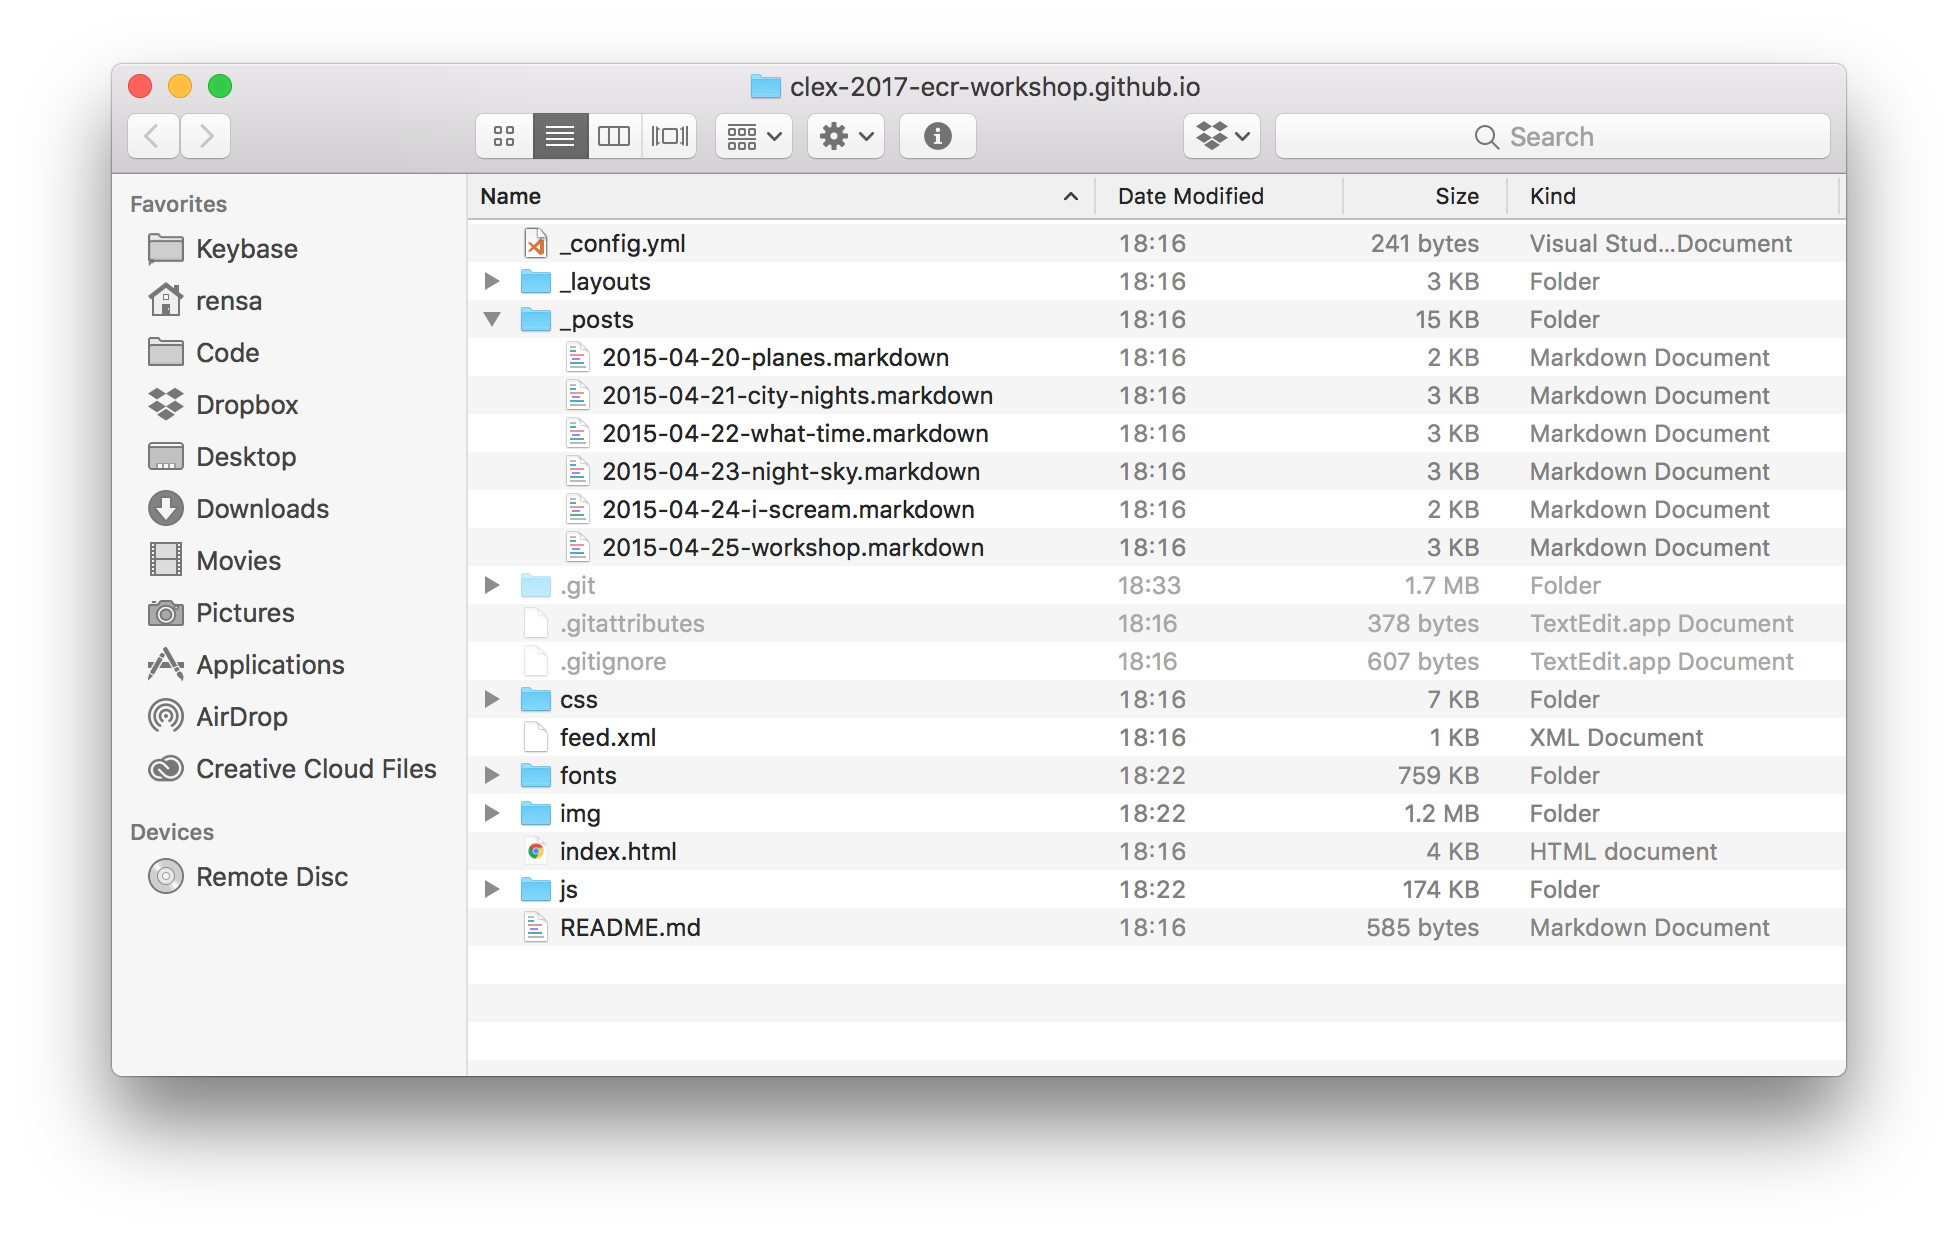Click the Get Info button
Image resolution: width=1958 pixels, height=1236 pixels.
click(x=937, y=136)
